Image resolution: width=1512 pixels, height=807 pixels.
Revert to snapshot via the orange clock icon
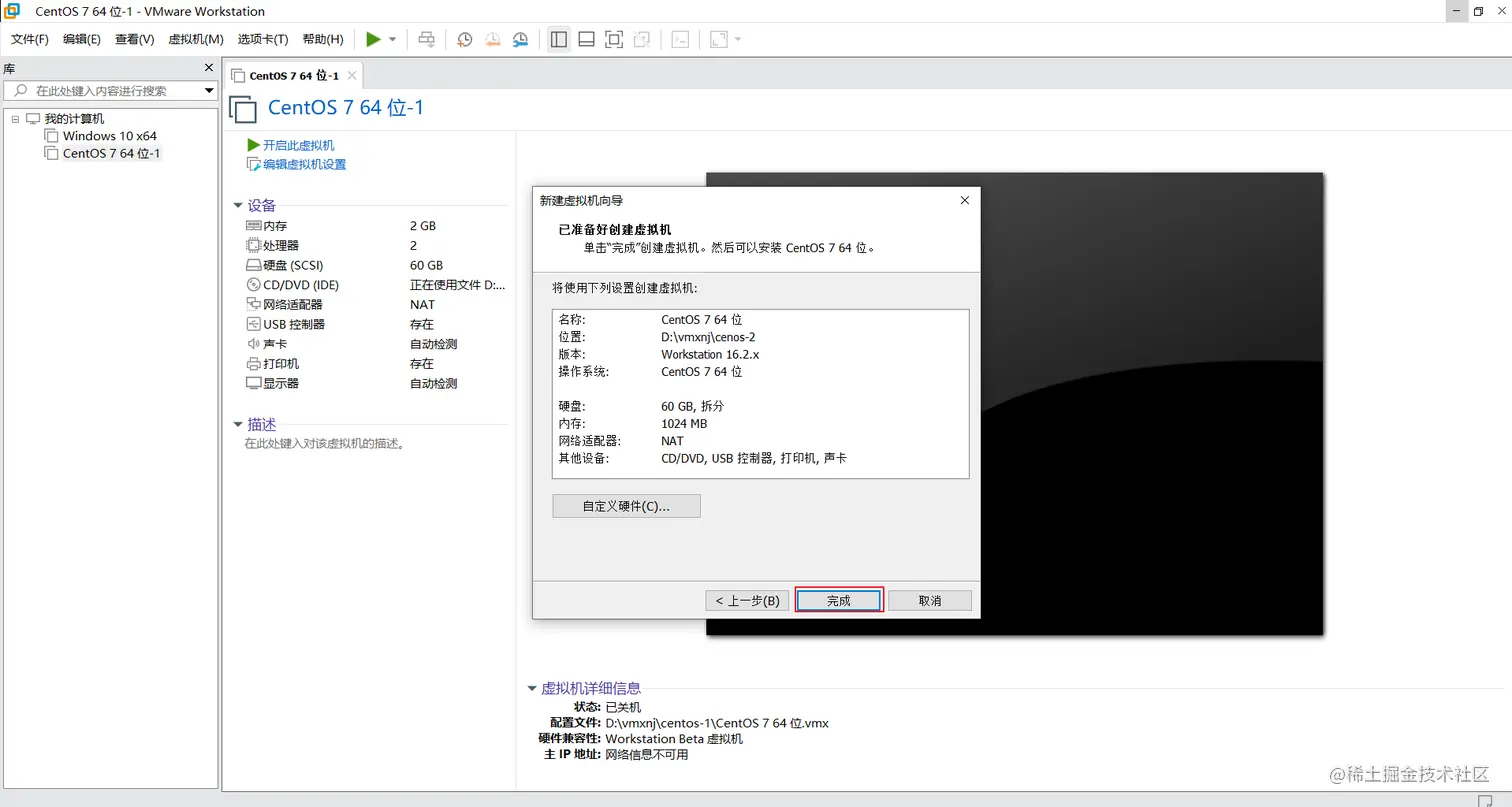coord(492,39)
